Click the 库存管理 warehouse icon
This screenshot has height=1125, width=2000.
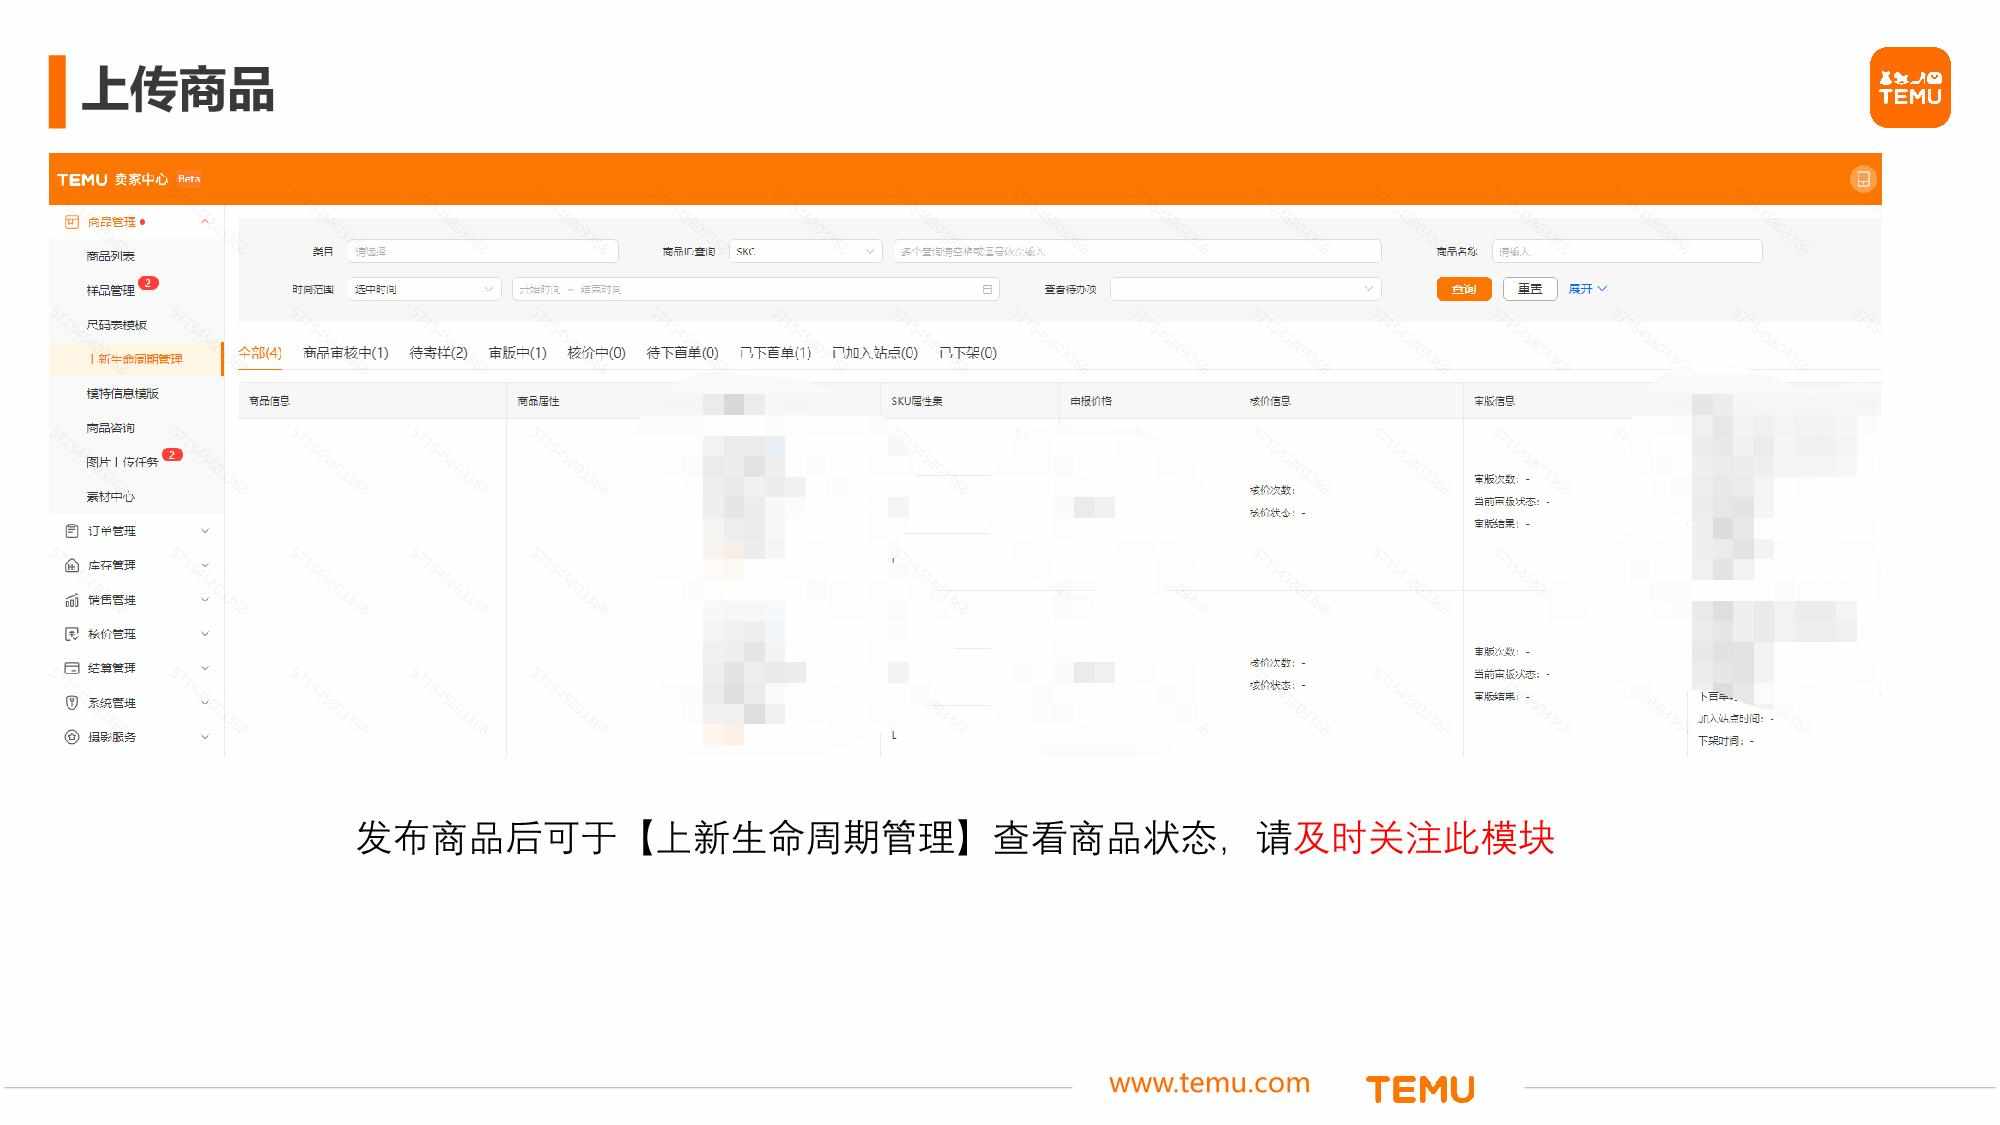pos(71,565)
